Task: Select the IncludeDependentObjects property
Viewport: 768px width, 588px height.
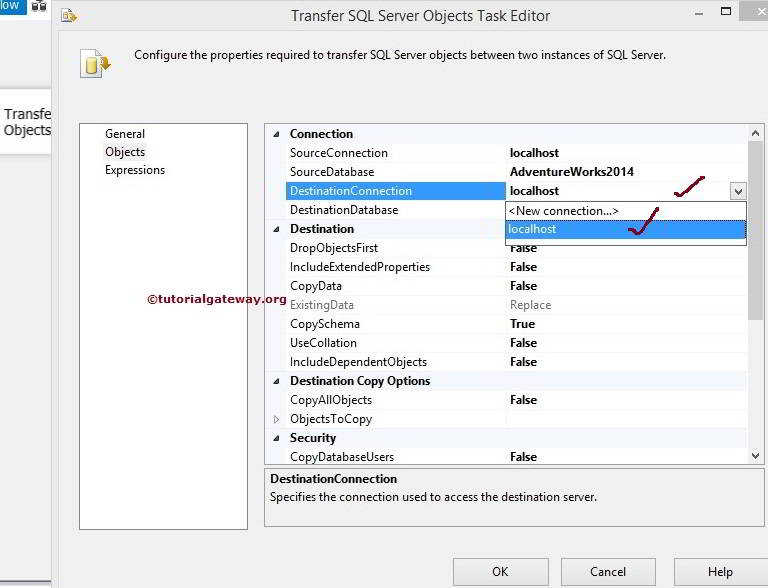Action: [395, 362]
